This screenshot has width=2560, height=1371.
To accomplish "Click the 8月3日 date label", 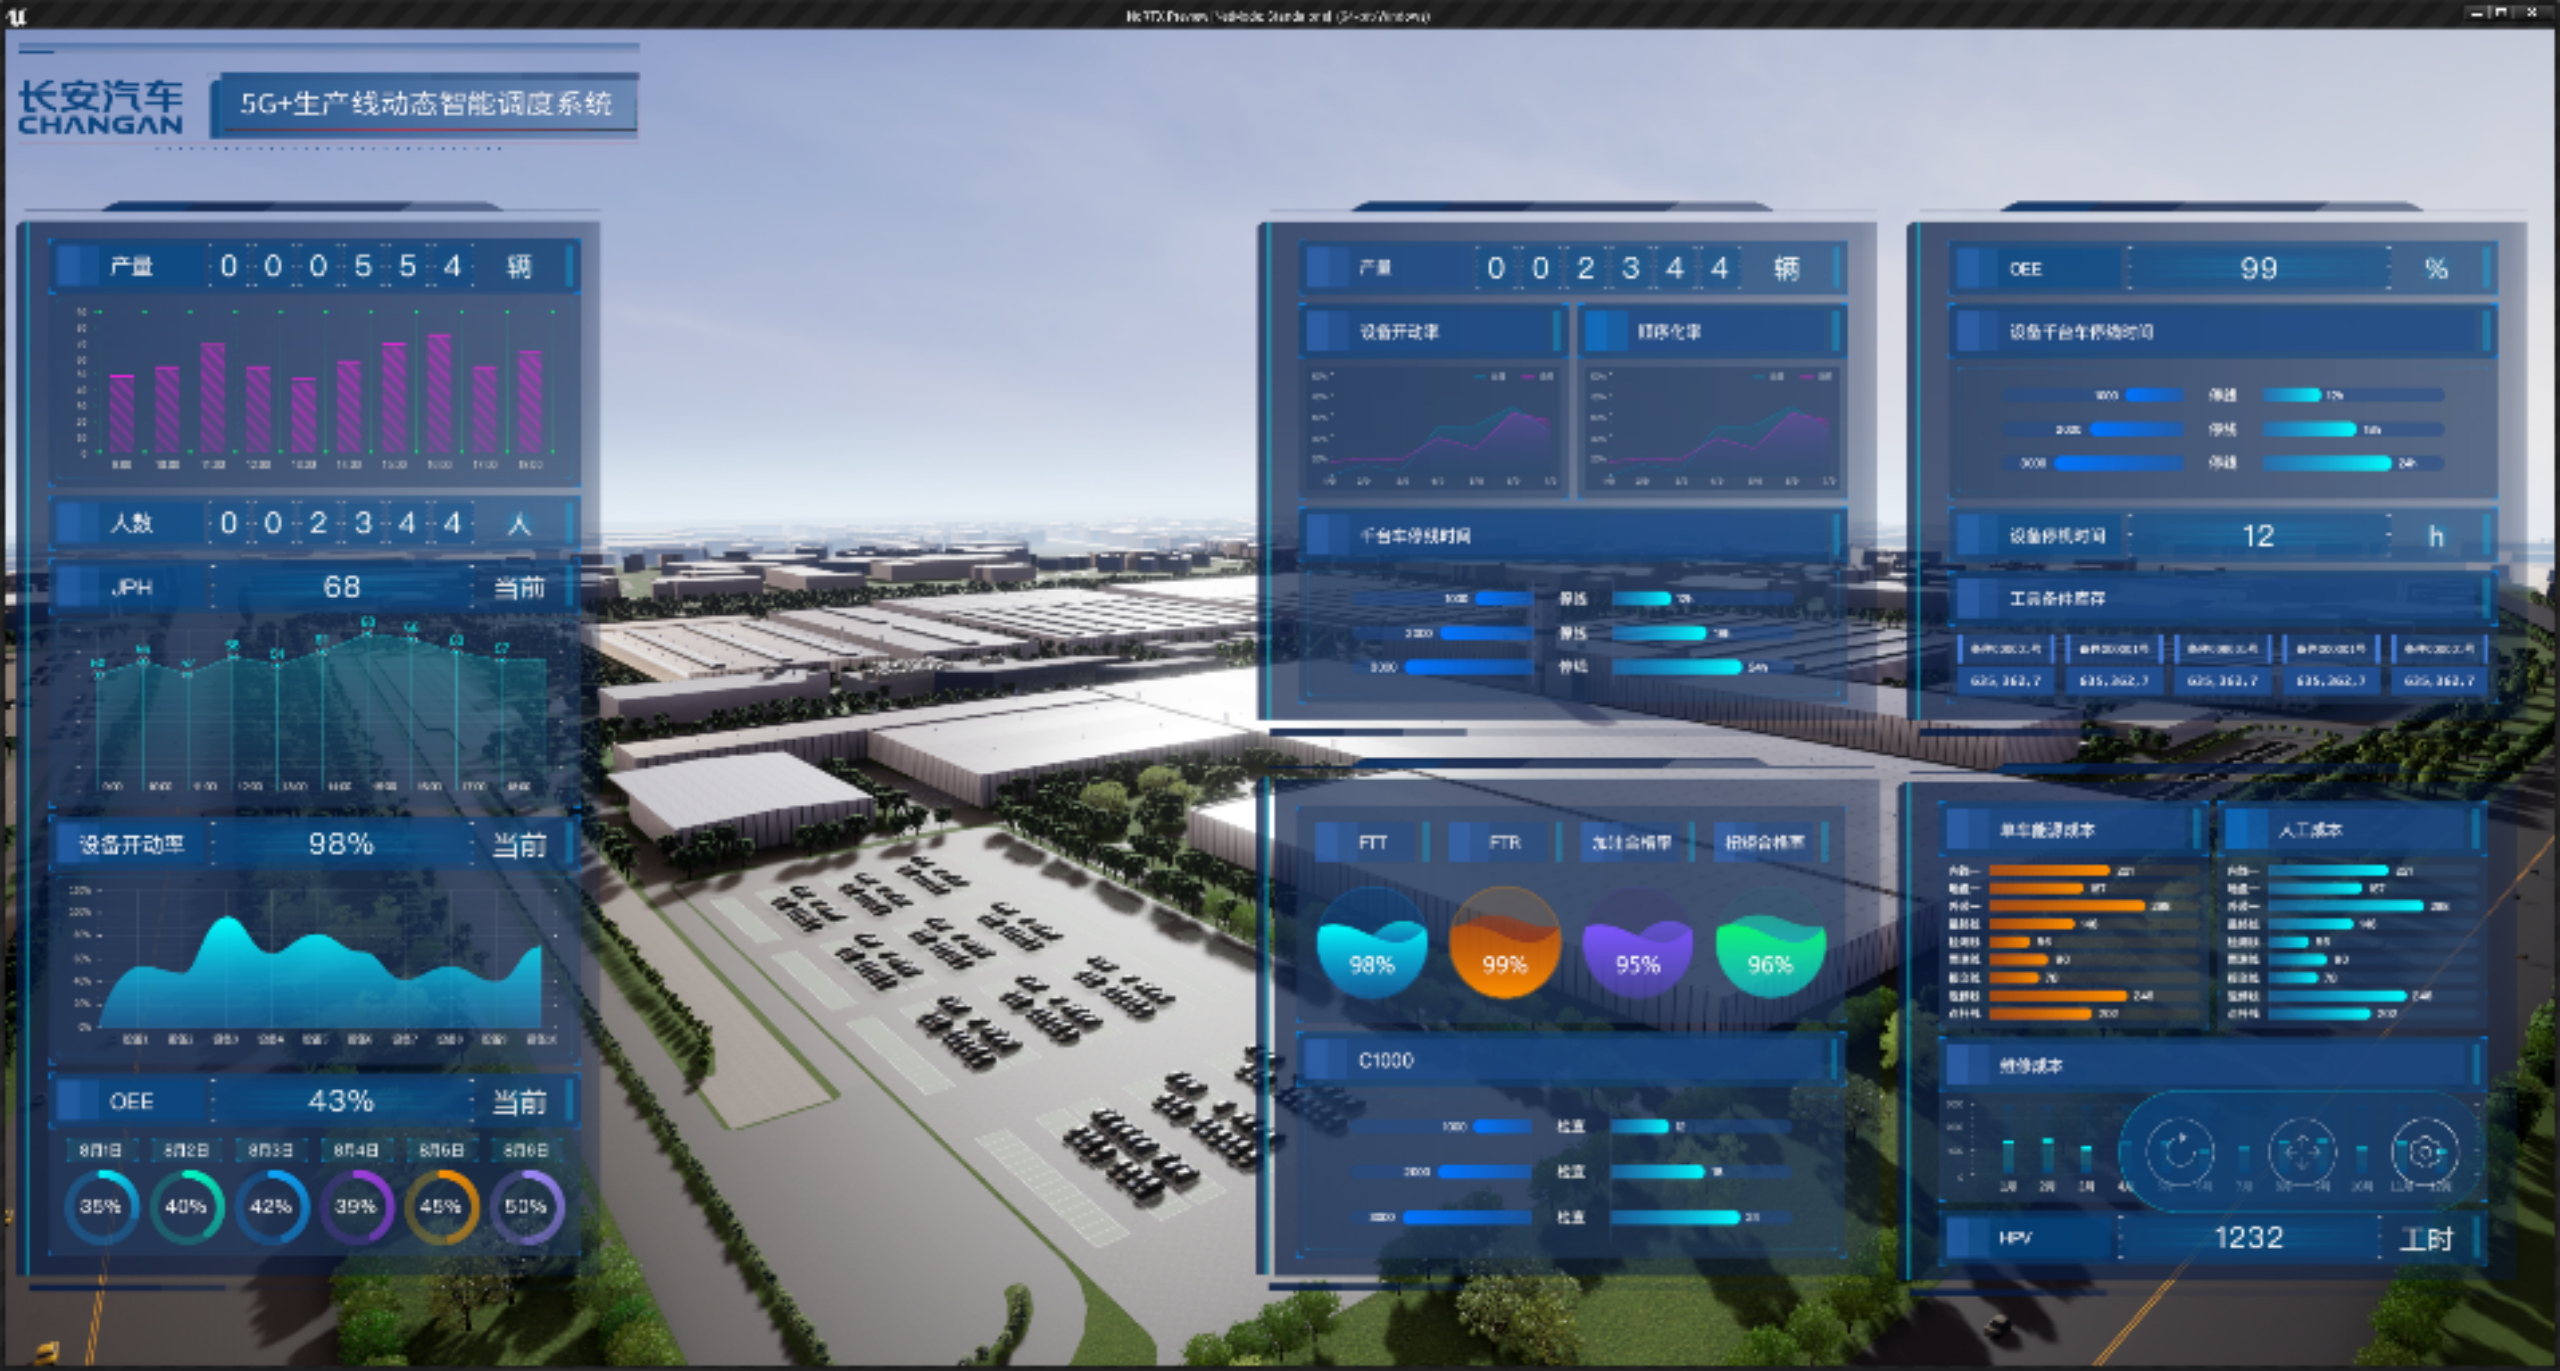I will (x=271, y=1150).
